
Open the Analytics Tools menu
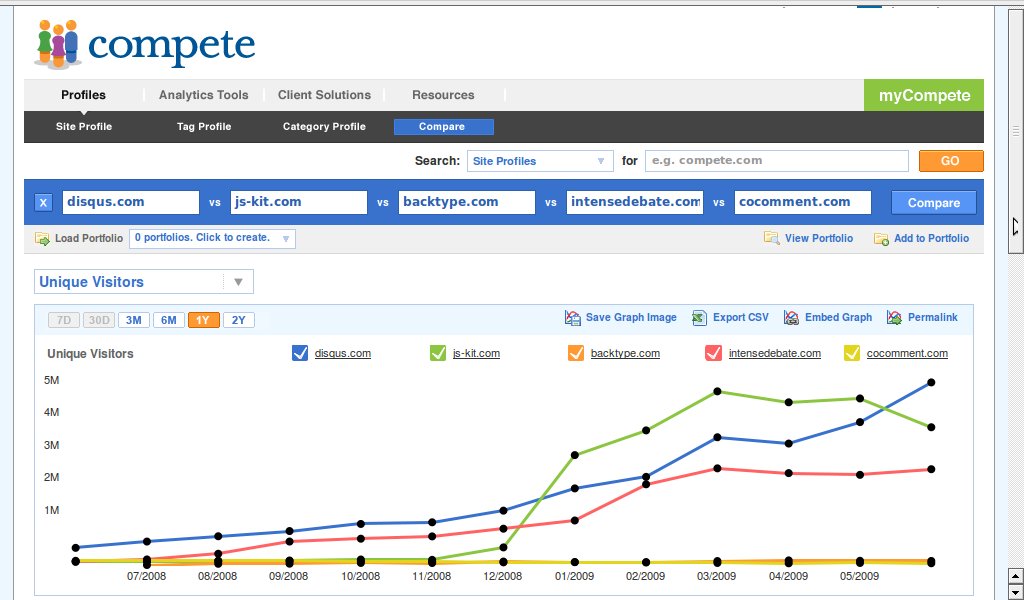click(x=204, y=95)
